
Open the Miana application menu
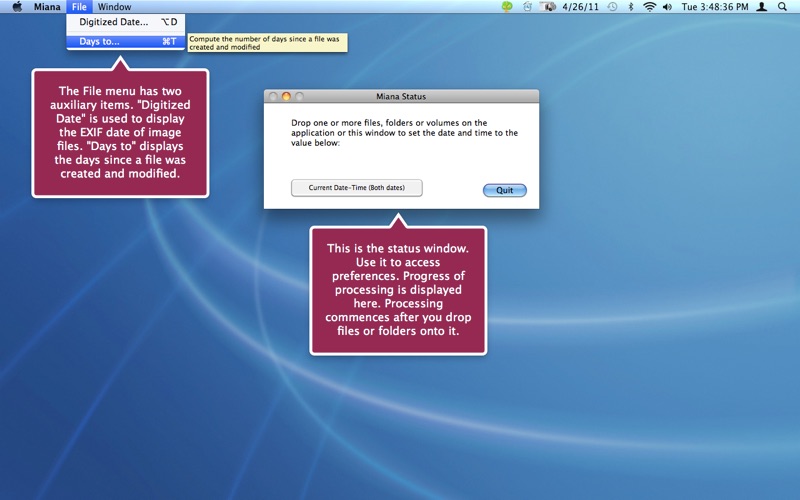coord(47,7)
